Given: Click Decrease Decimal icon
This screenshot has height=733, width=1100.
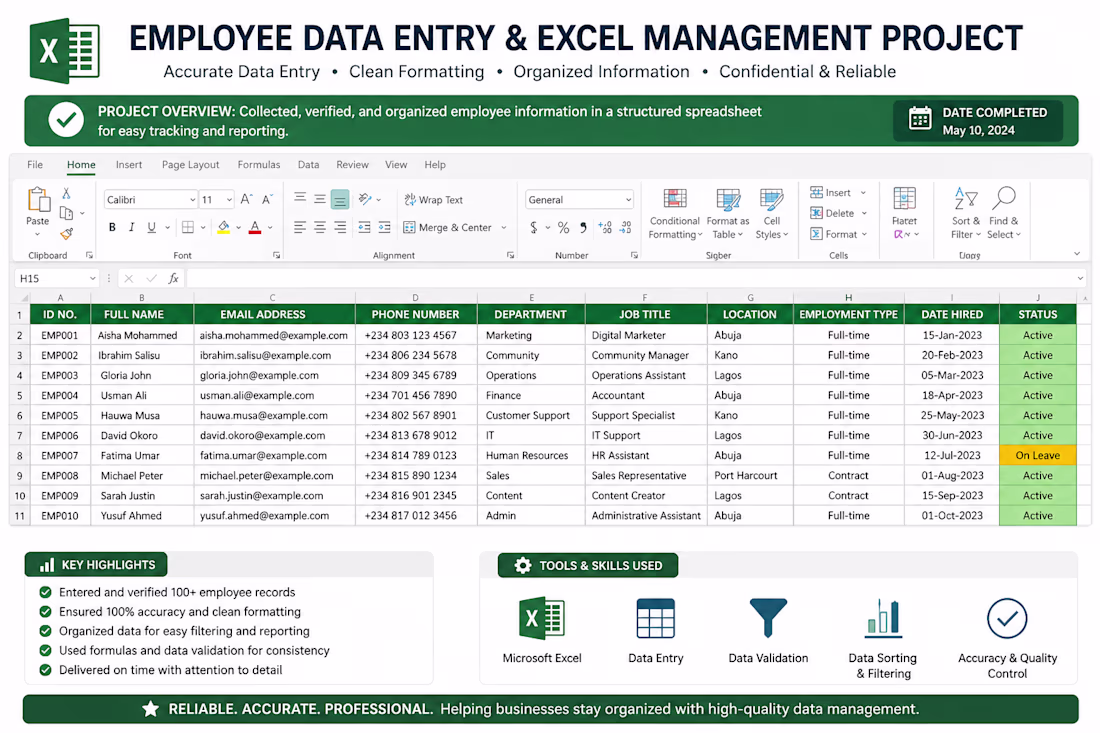Looking at the screenshot, I should [626, 227].
